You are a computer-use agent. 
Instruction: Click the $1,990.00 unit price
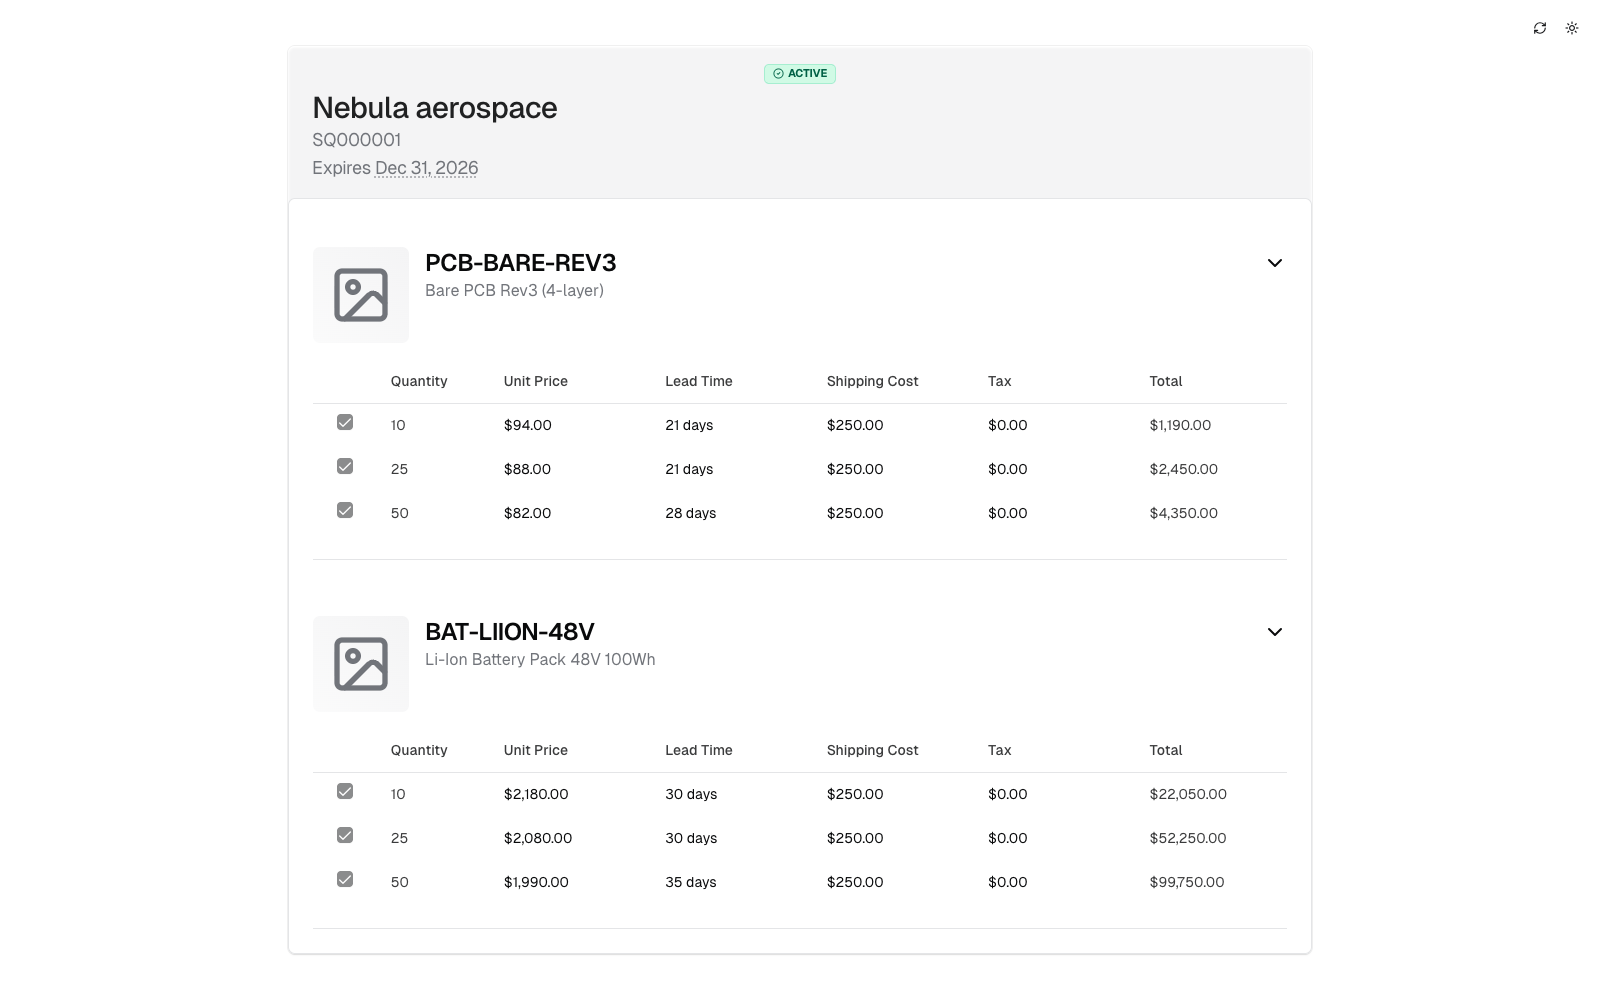tap(536, 882)
